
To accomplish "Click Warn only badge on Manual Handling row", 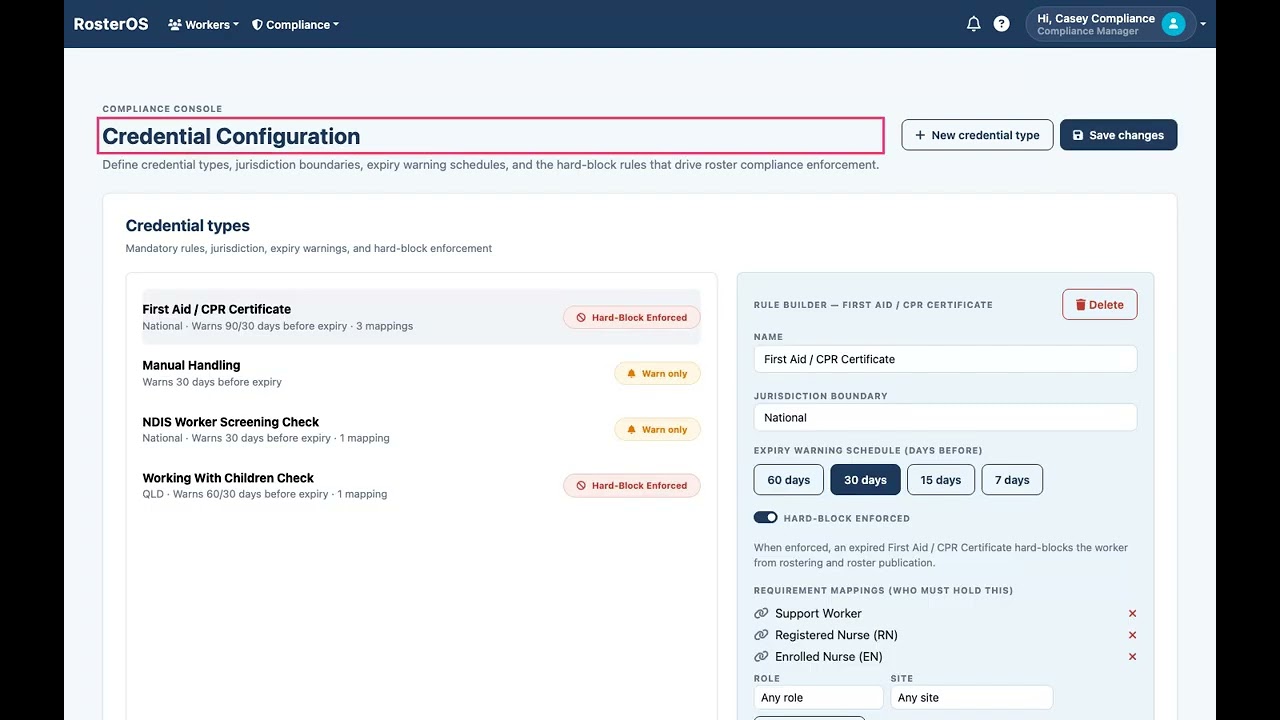I will (x=657, y=373).
